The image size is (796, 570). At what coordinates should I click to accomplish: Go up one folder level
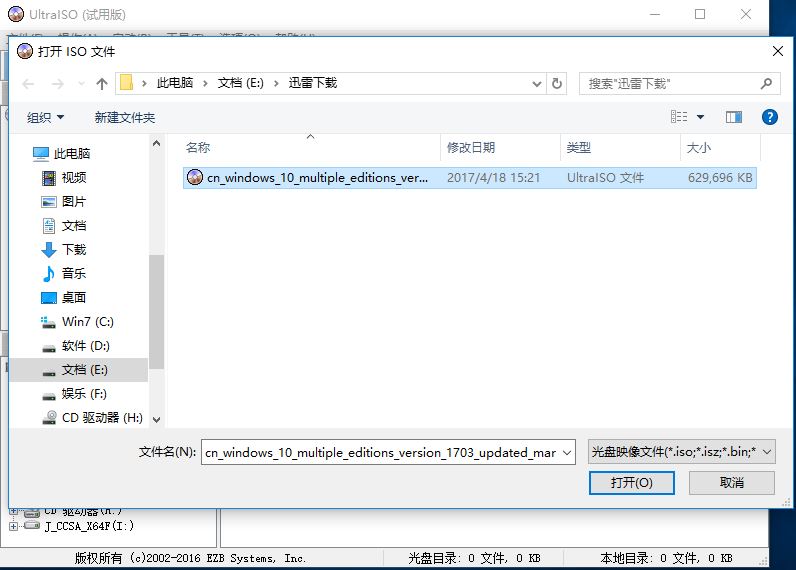tap(102, 84)
